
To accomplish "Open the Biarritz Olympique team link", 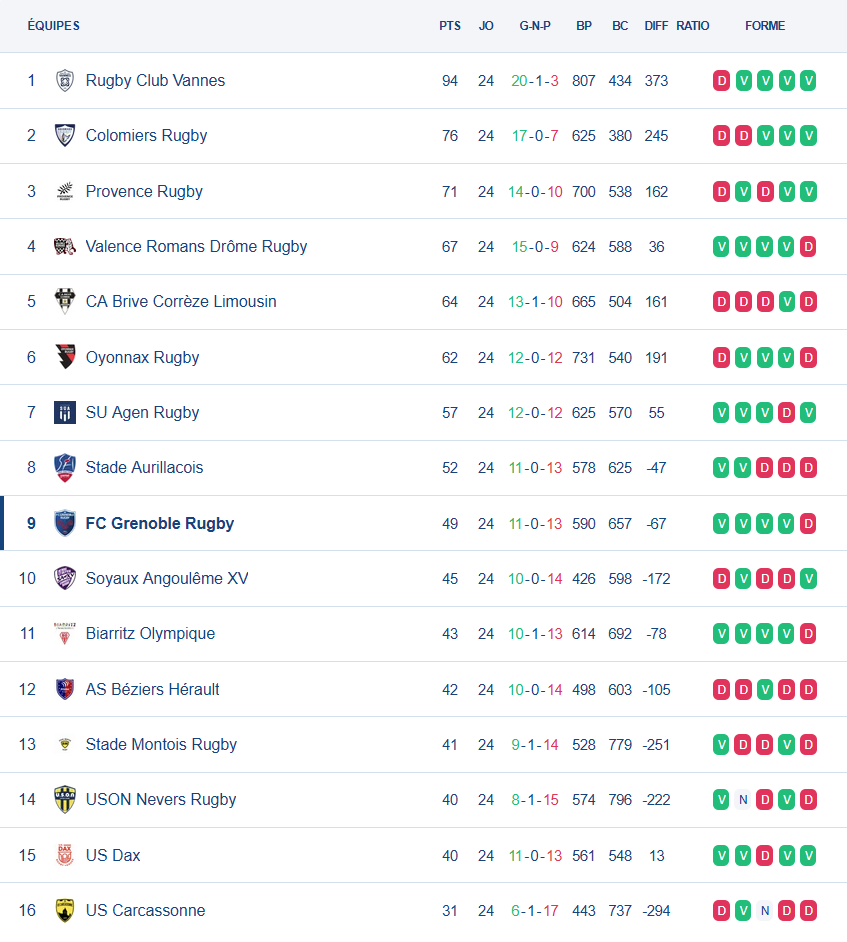I will click(150, 633).
